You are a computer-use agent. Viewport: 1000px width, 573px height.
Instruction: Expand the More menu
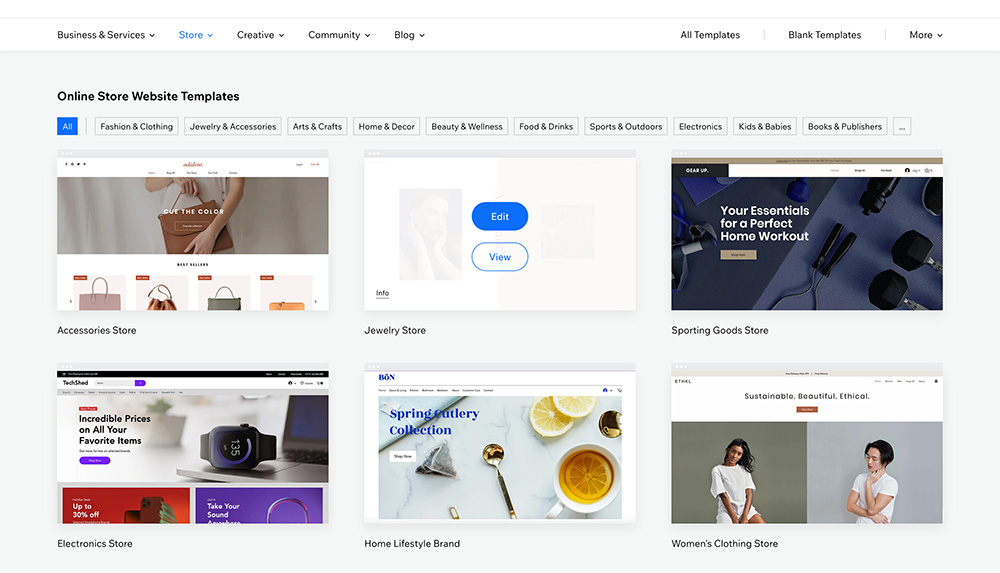[925, 35]
